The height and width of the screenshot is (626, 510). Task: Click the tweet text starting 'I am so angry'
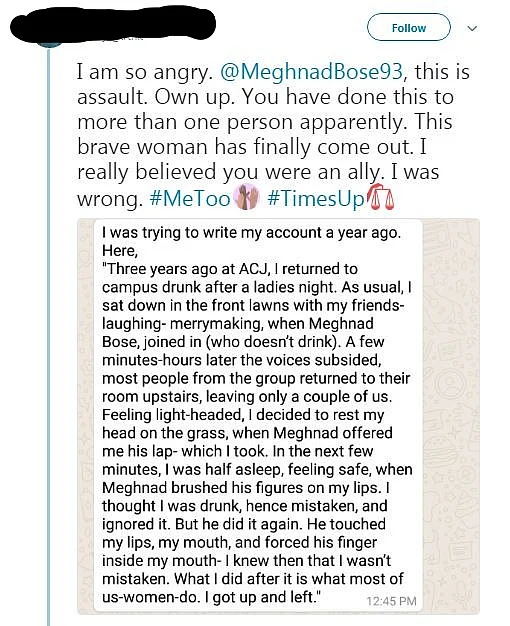[x=274, y=135]
